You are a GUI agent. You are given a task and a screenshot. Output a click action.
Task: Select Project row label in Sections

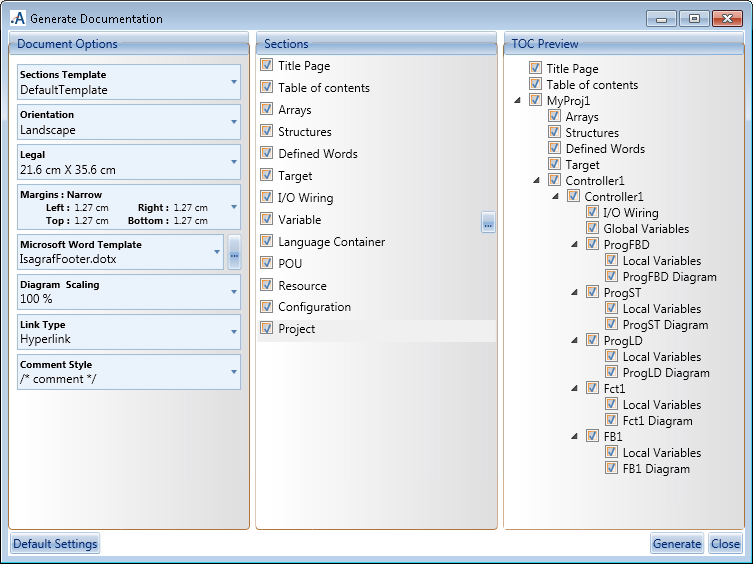click(297, 329)
